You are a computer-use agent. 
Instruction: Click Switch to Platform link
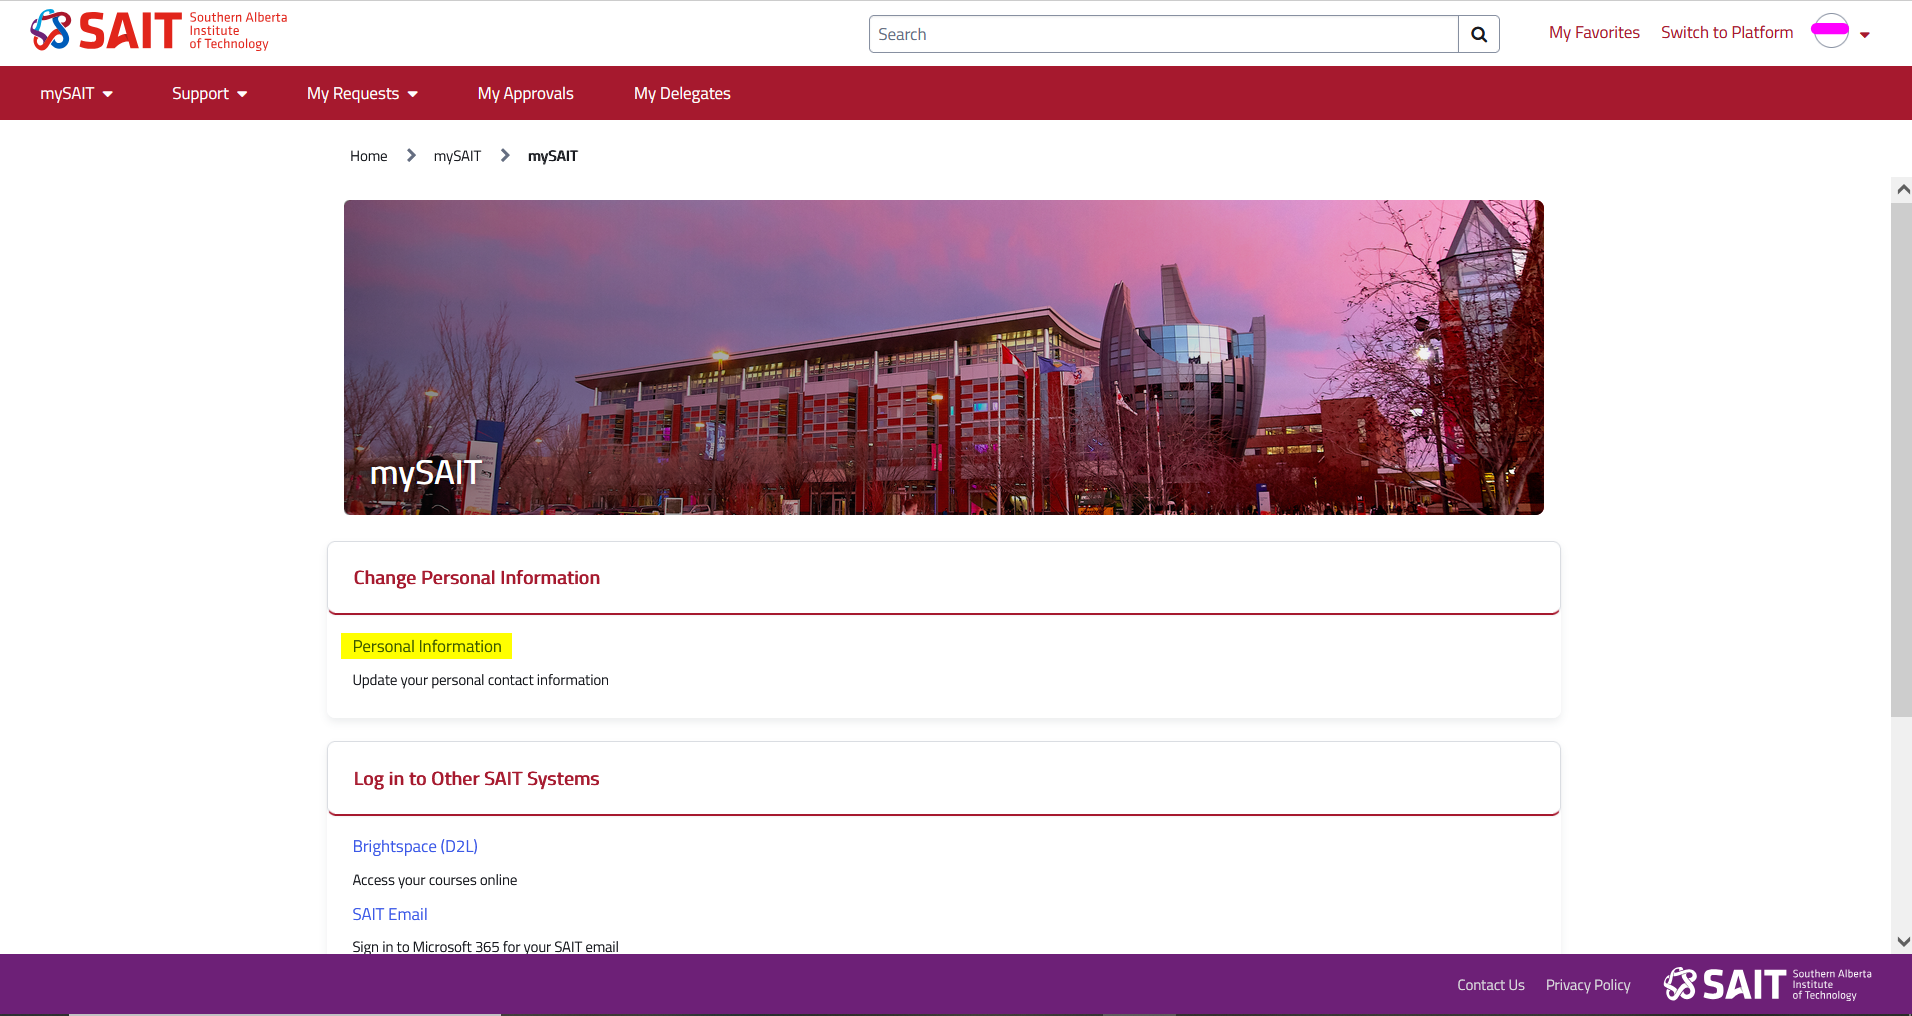coord(1727,33)
